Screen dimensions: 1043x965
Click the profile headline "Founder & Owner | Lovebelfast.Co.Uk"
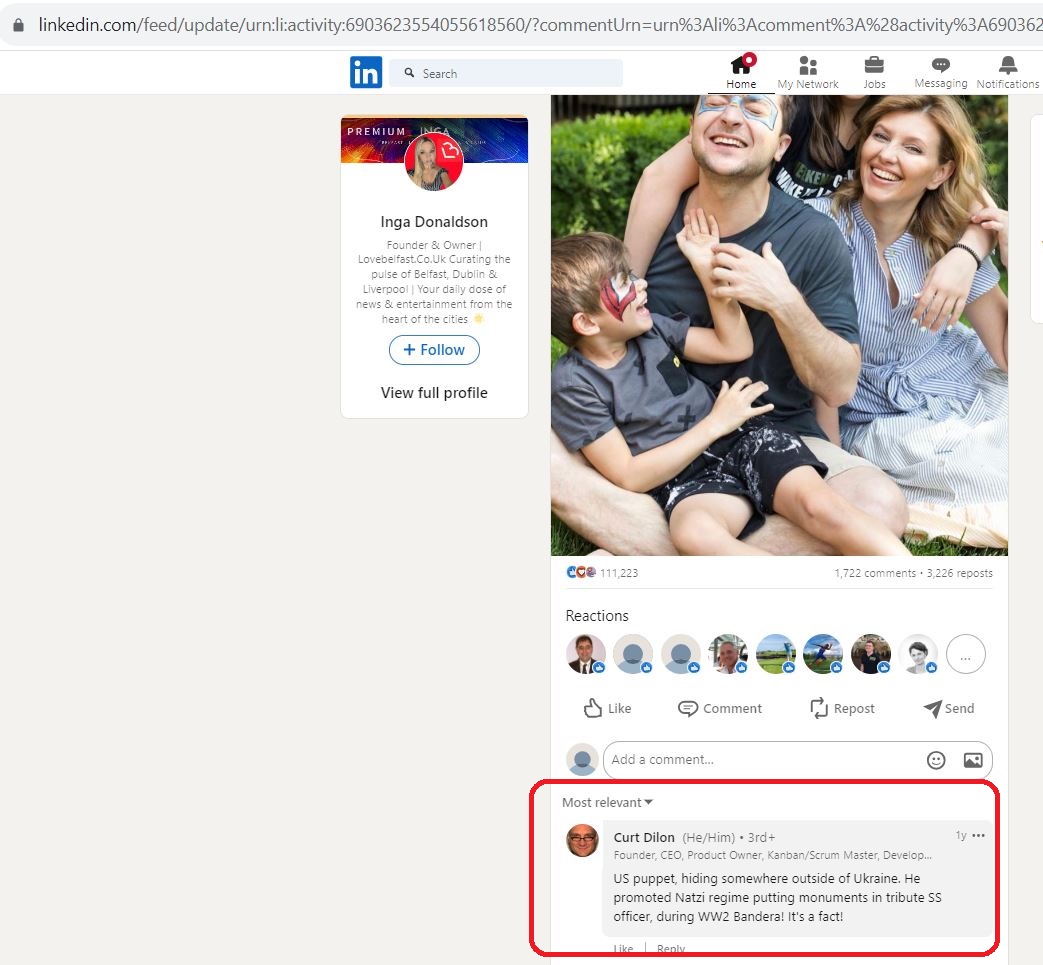(x=434, y=282)
